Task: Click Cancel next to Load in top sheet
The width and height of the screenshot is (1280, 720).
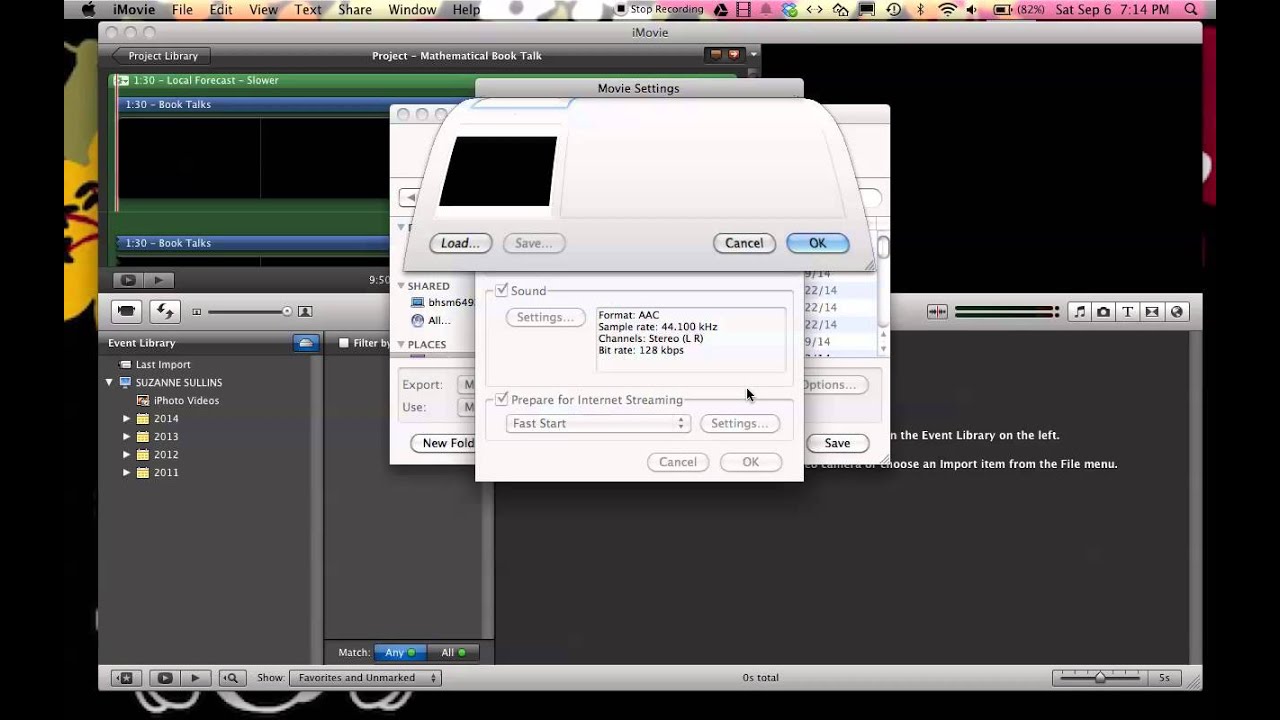Action: [x=744, y=243]
